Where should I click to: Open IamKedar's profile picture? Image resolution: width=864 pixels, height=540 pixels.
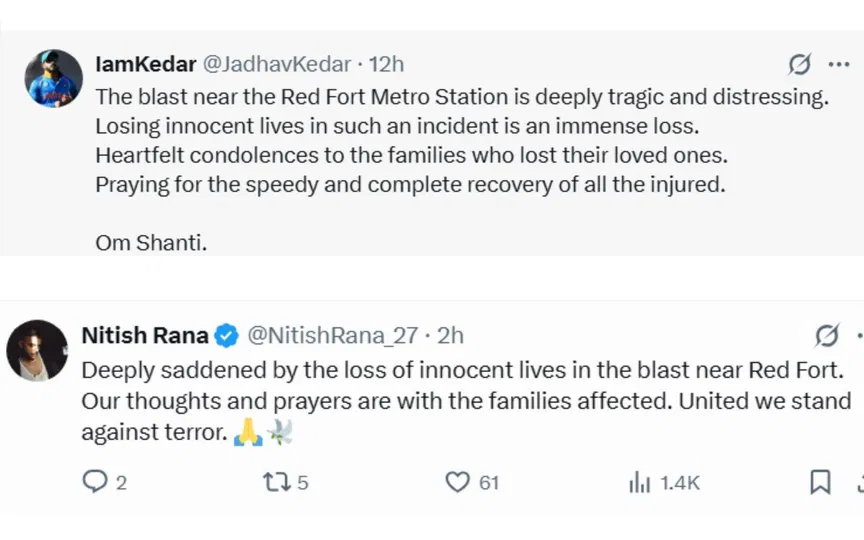coord(53,78)
